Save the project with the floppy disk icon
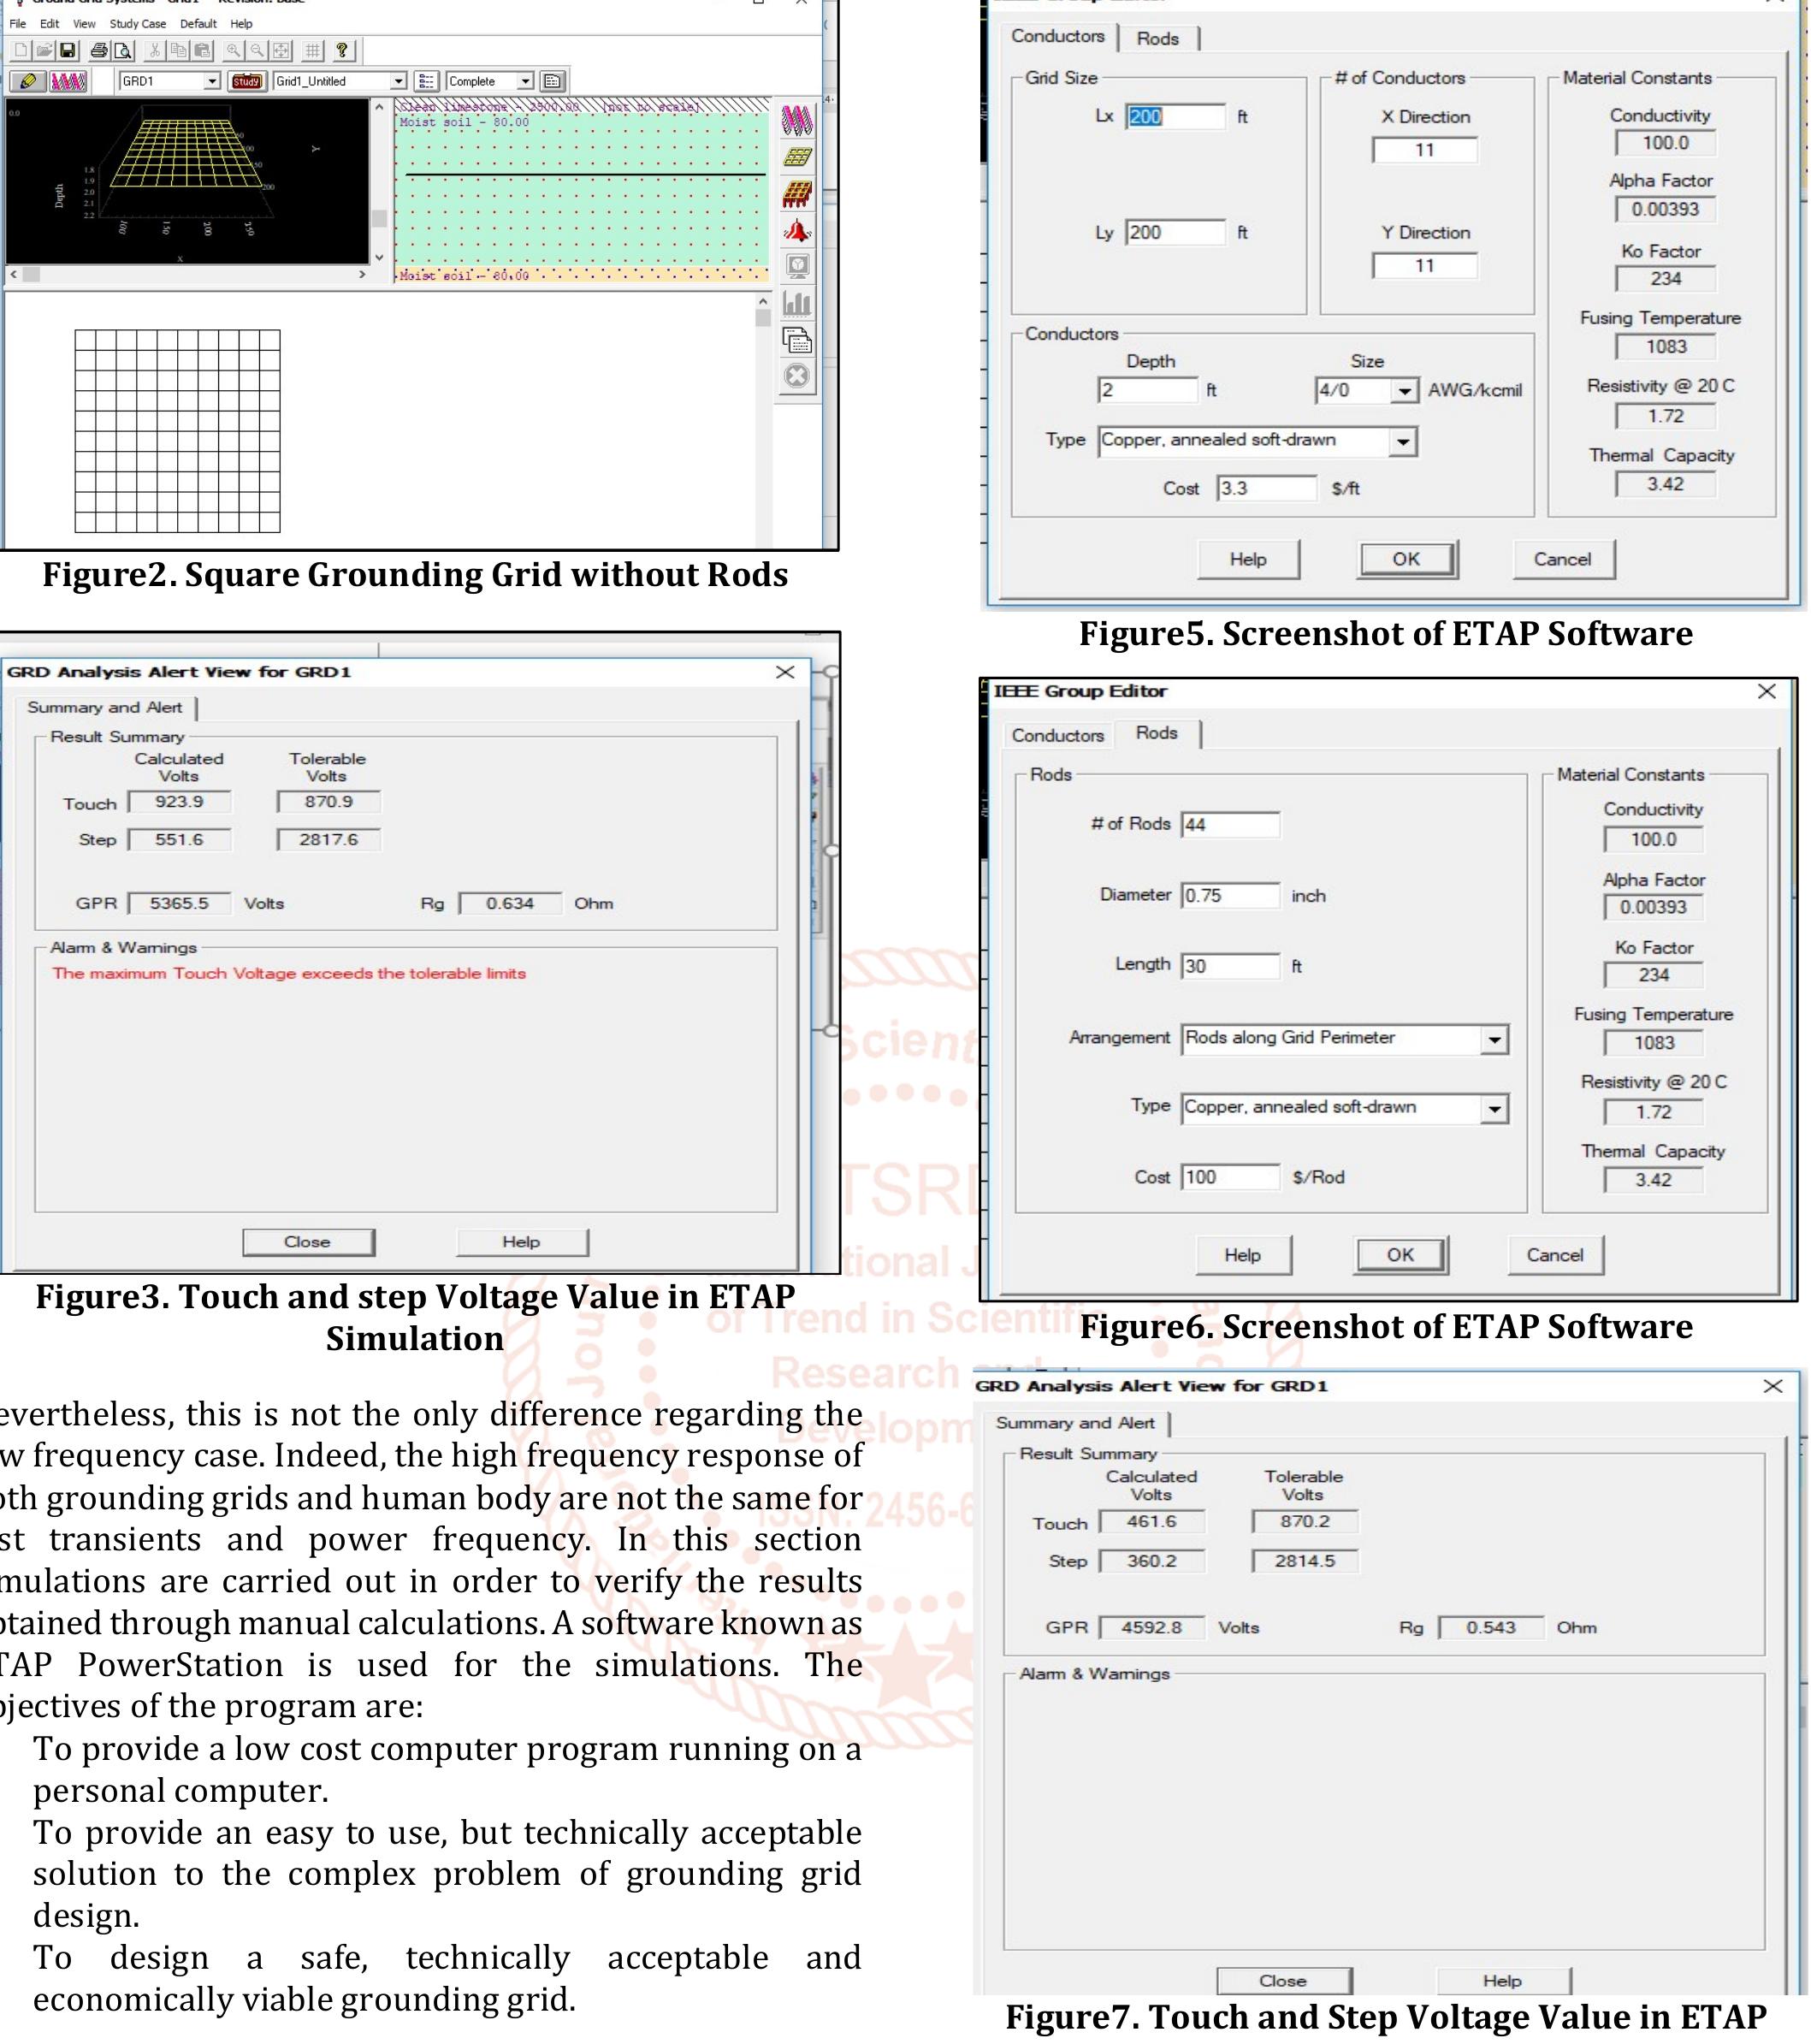The height and width of the screenshot is (2044, 1811). [x=68, y=51]
